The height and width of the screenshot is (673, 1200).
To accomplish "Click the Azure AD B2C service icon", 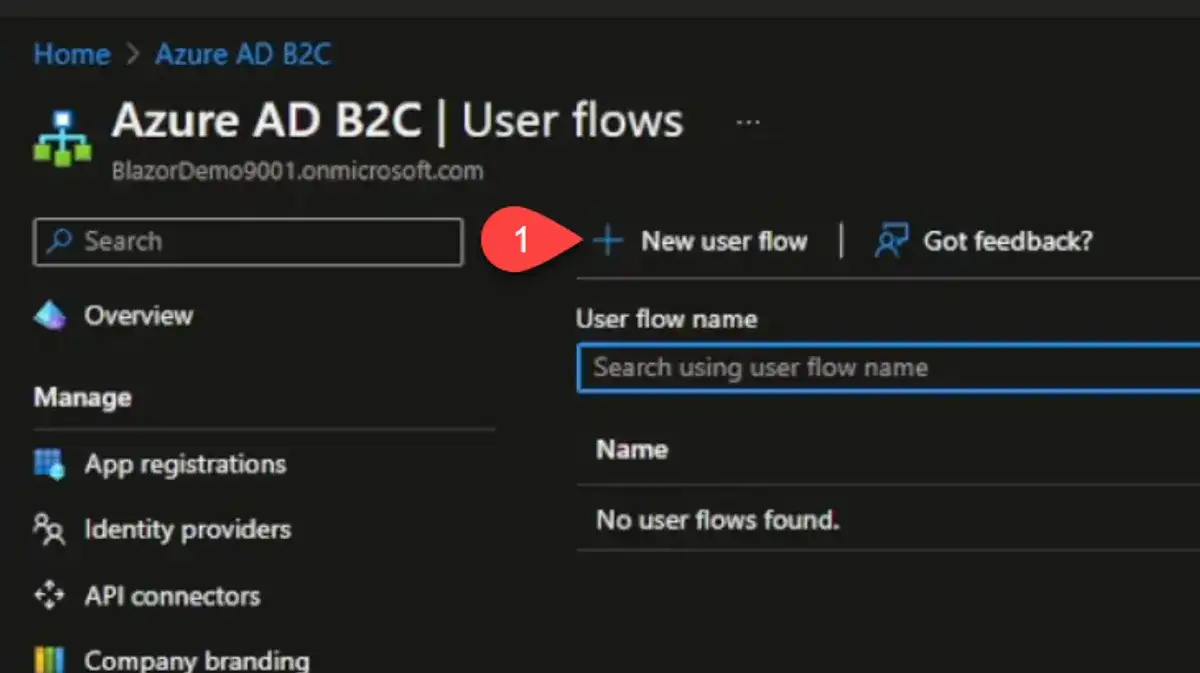I will (x=61, y=135).
